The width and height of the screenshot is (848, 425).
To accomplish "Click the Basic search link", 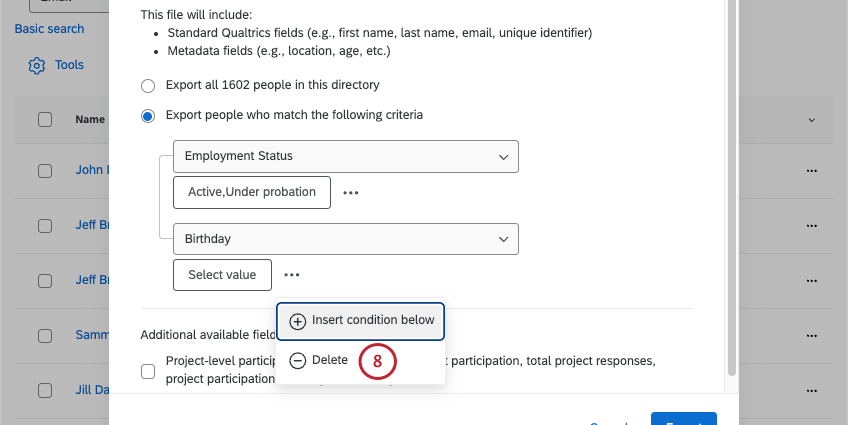I will tap(49, 29).
